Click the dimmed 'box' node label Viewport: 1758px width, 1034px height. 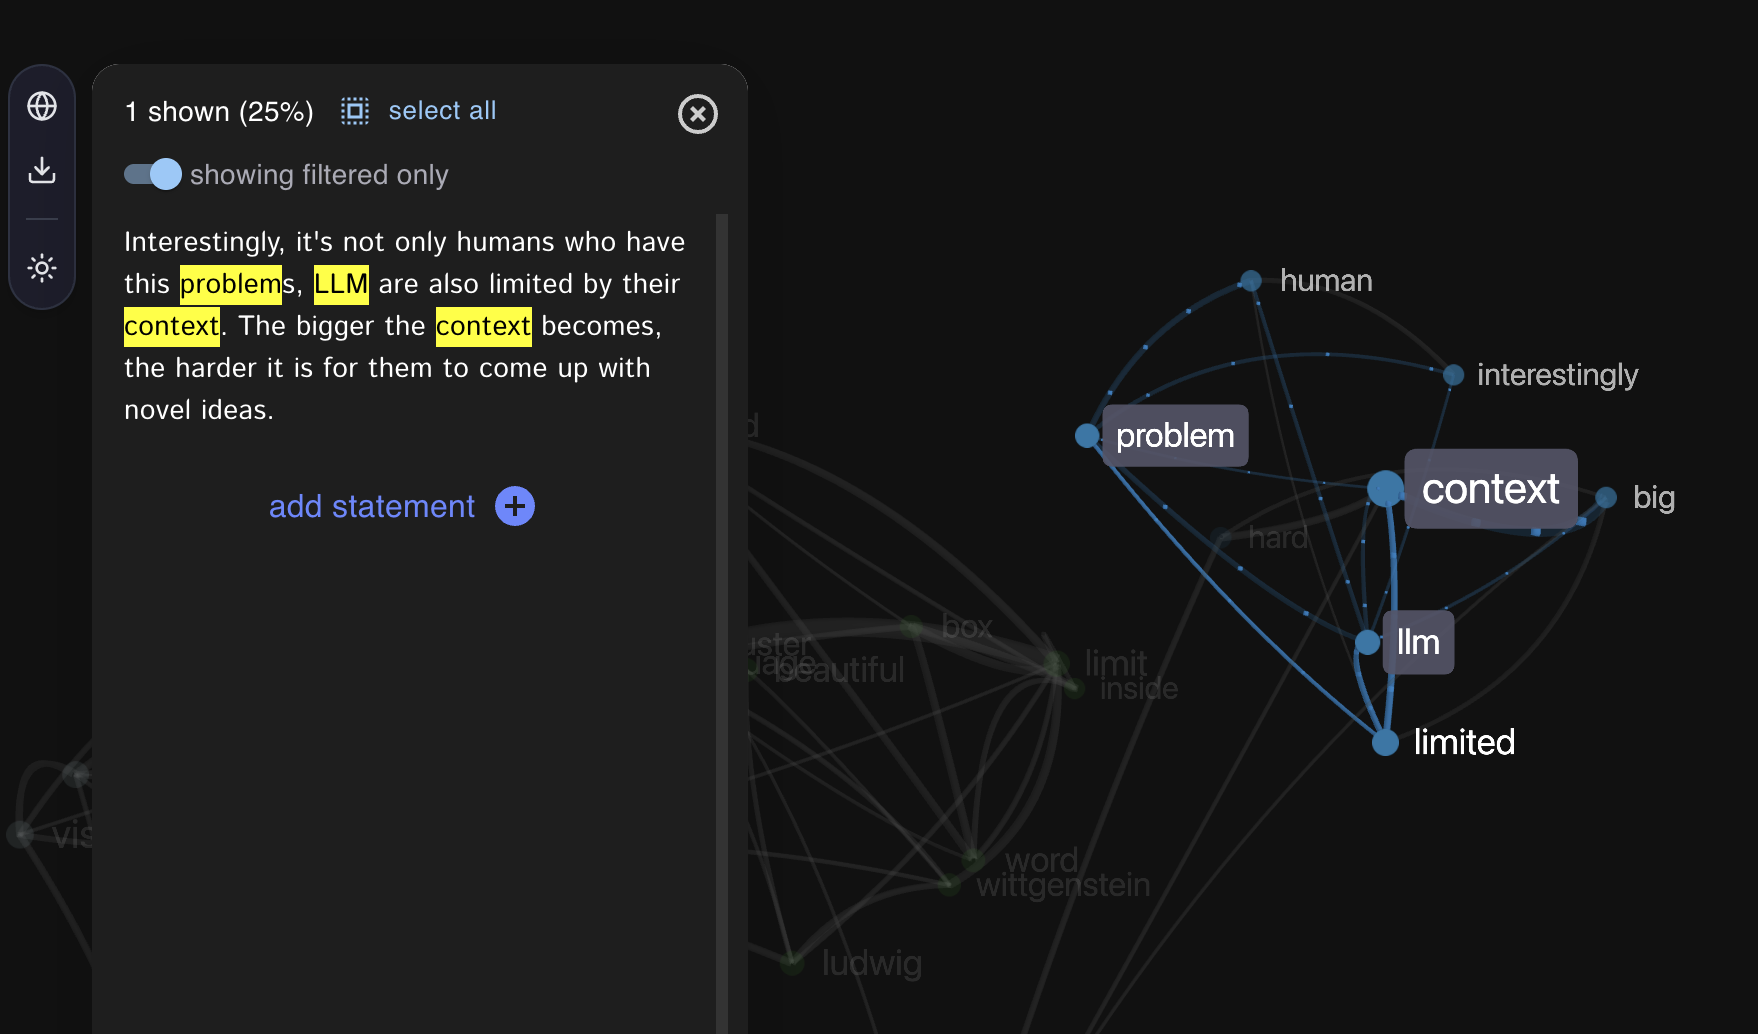(967, 627)
